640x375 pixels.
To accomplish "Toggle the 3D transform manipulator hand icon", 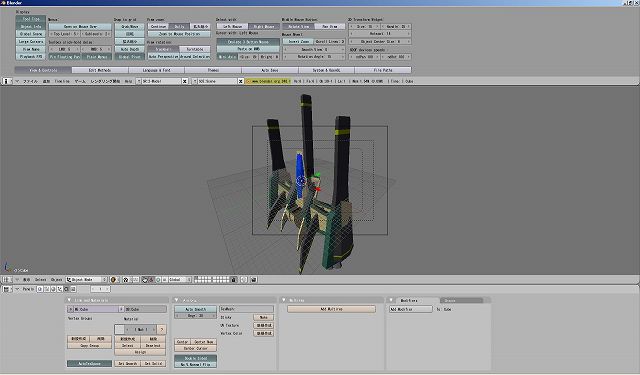I will coord(144,280).
